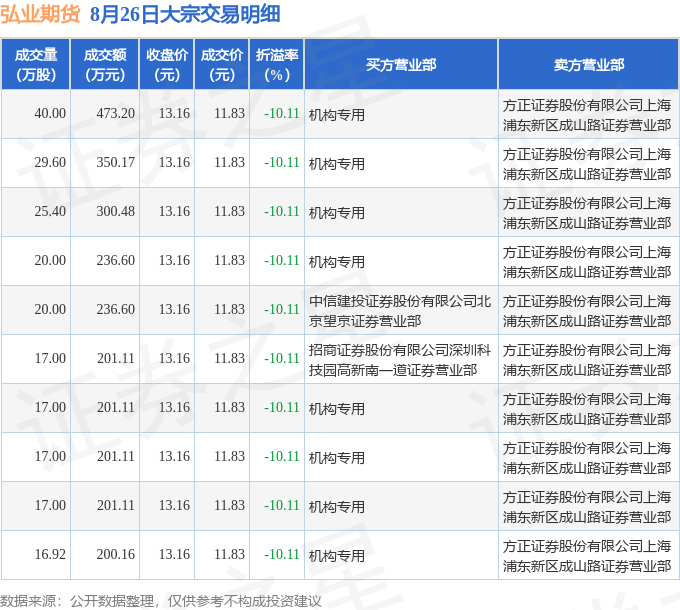This screenshot has height=610, width=680.
Task: Click 方正证券 seller cell in 473.20 row
Action: point(587,115)
